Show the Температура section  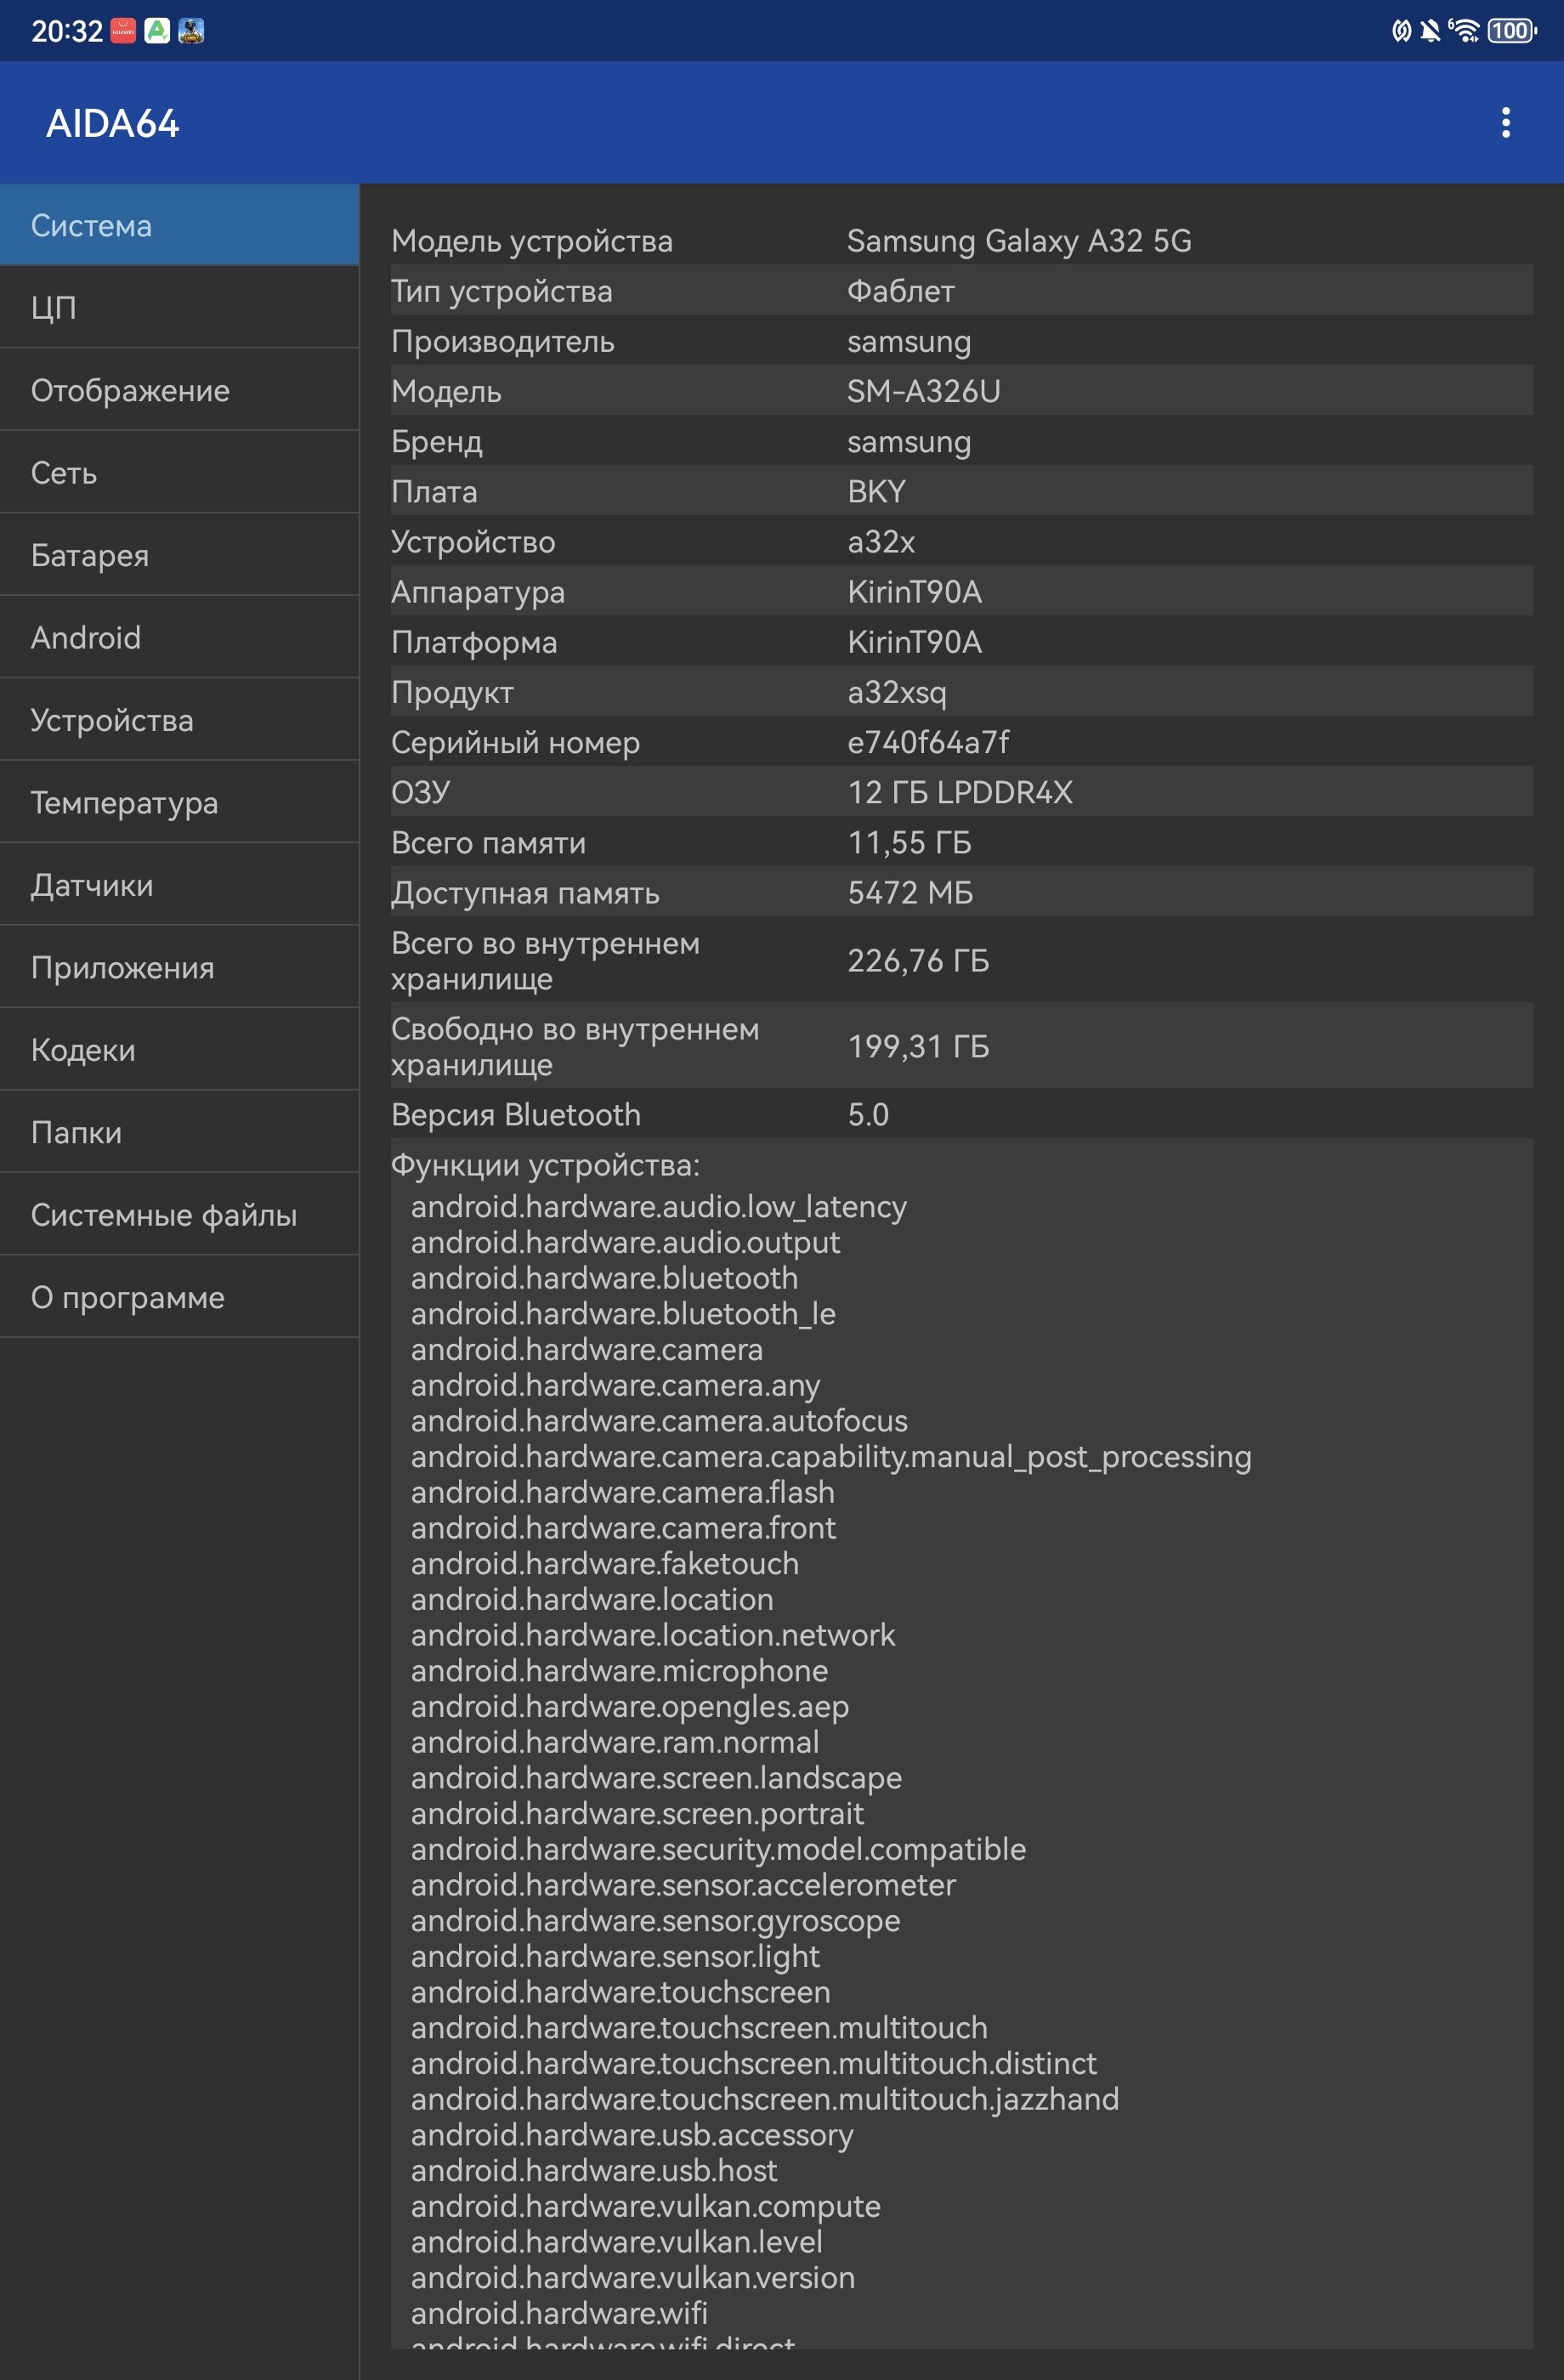180,802
